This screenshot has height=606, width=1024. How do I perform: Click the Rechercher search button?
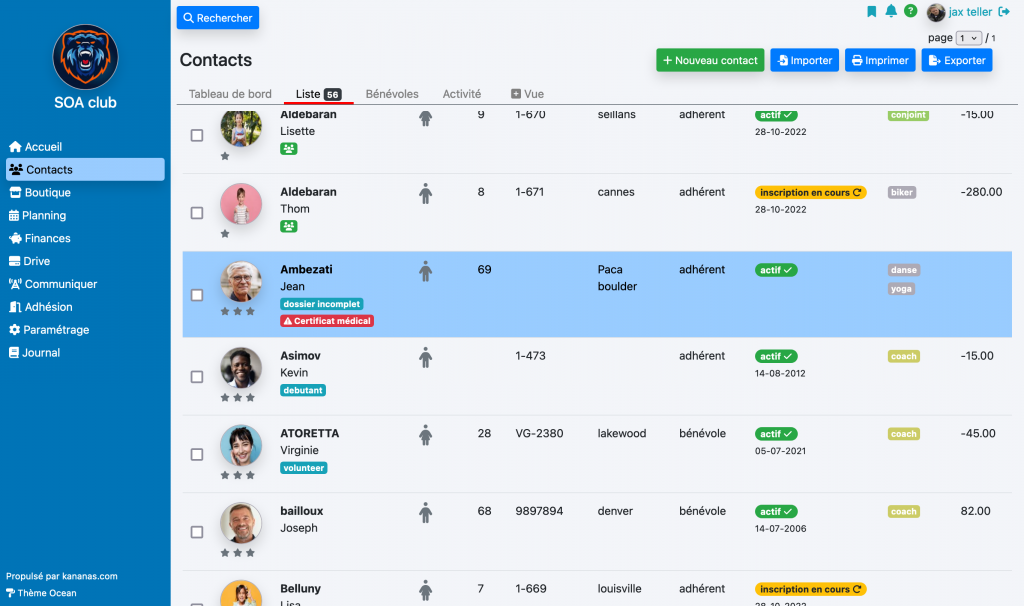218,18
